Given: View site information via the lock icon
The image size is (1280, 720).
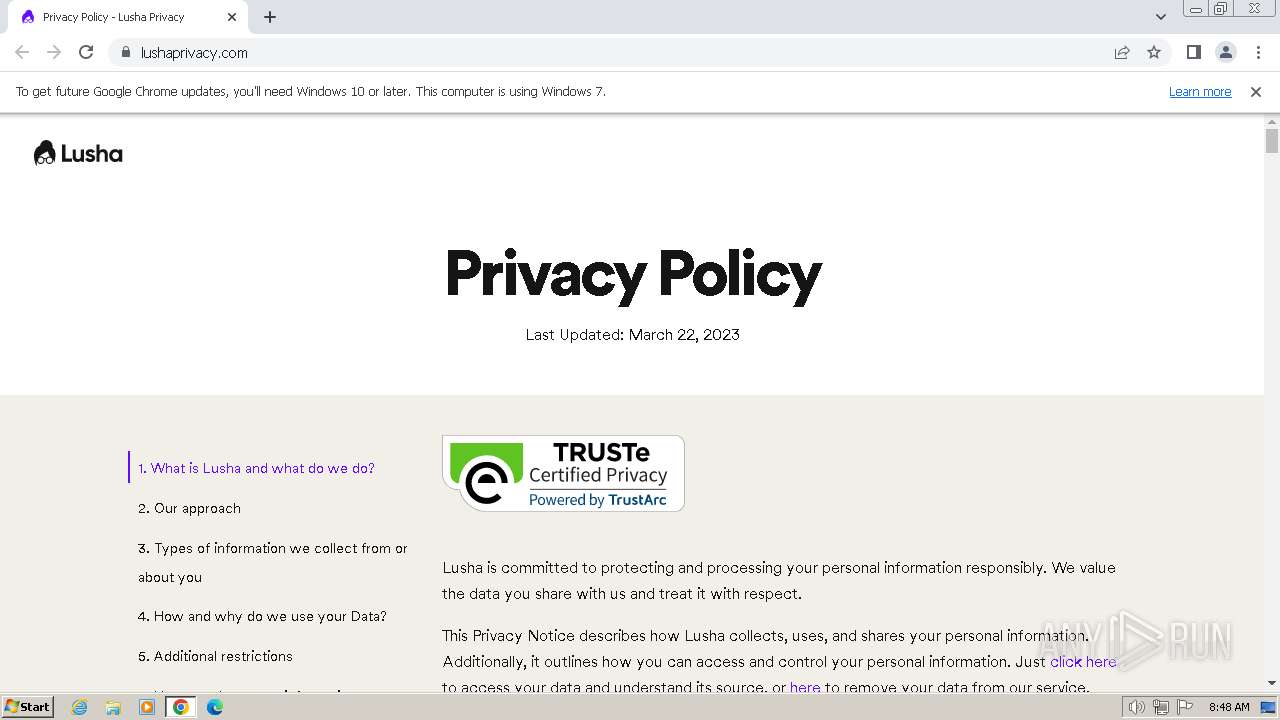Looking at the screenshot, I should 126,52.
